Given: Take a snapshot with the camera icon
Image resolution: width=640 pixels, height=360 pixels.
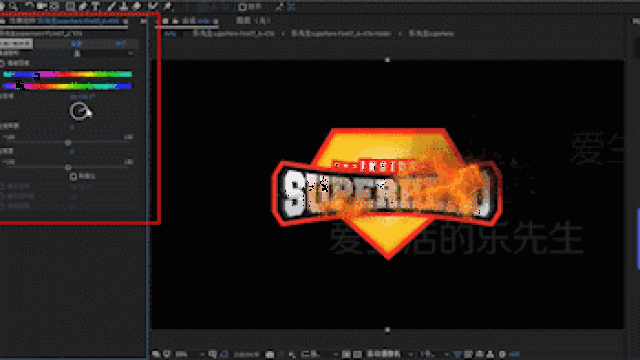Looking at the screenshot, I should (x=270, y=354).
